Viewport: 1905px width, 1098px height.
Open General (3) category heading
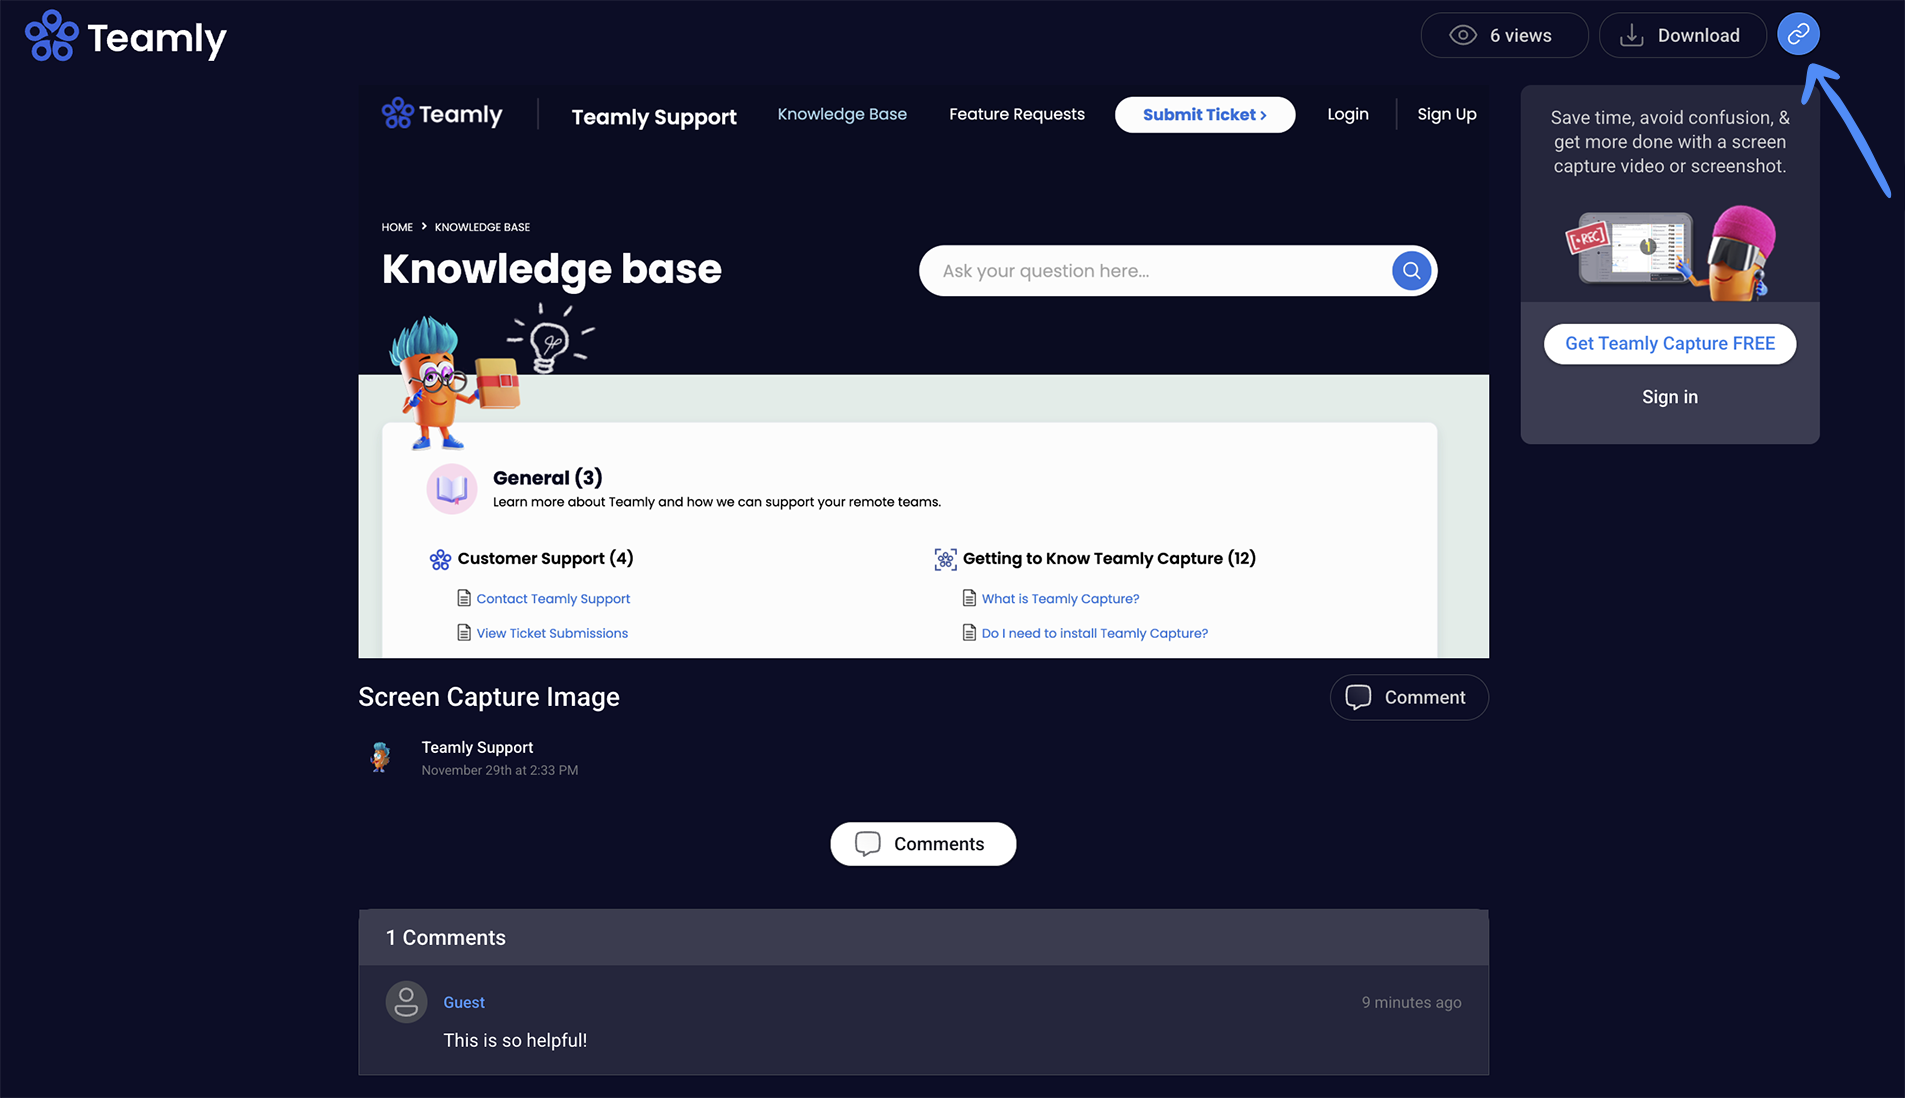point(547,478)
